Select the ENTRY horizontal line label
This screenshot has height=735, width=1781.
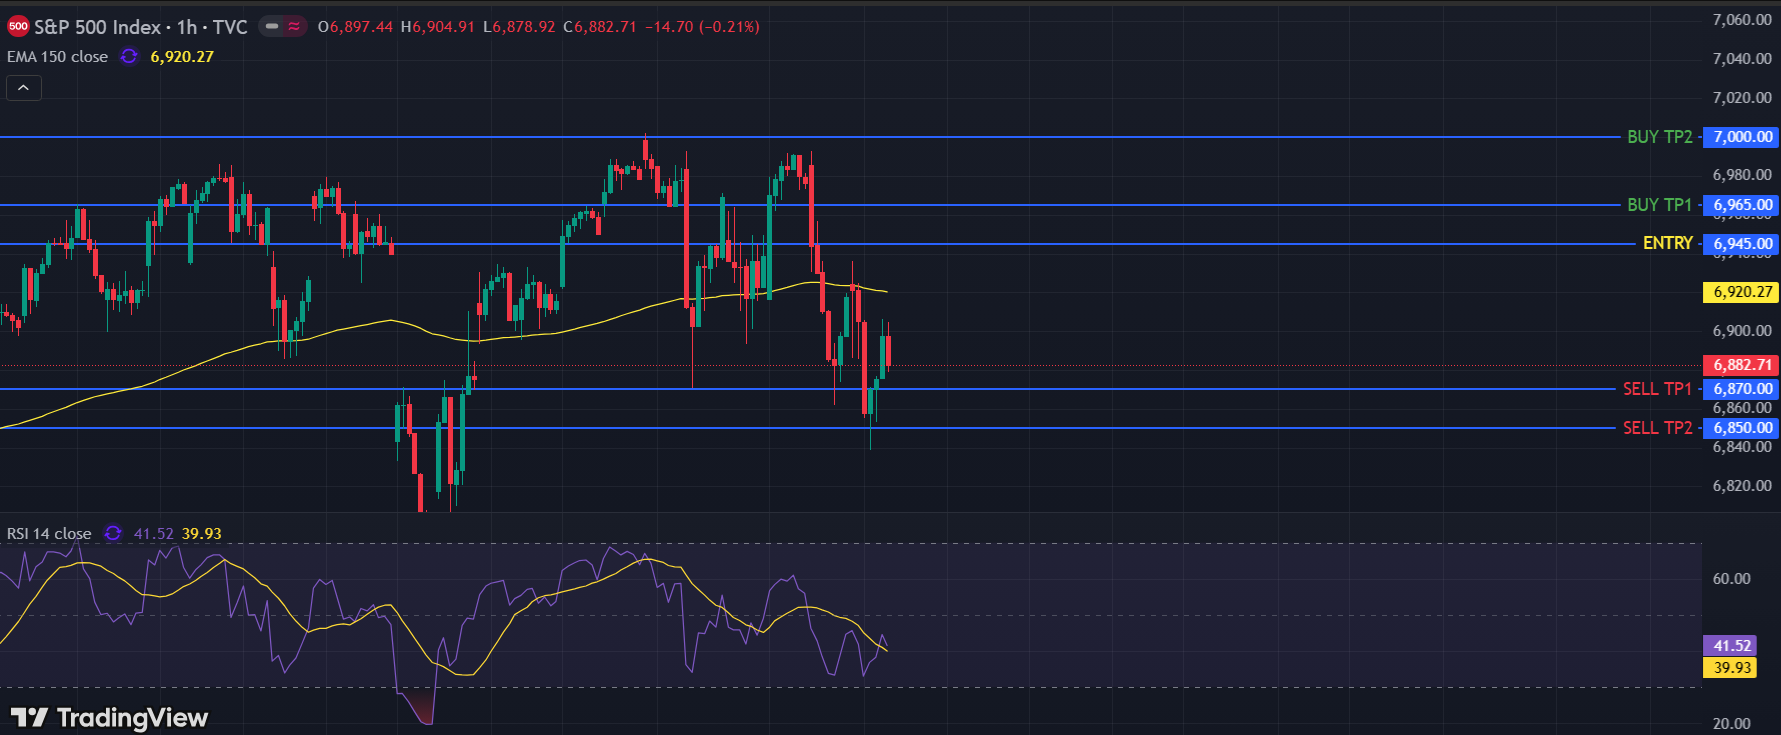tap(1667, 244)
